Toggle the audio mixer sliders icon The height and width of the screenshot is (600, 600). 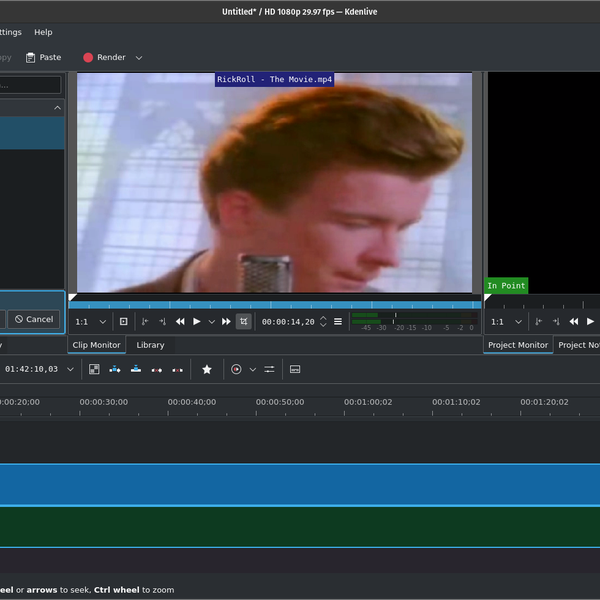tap(269, 369)
